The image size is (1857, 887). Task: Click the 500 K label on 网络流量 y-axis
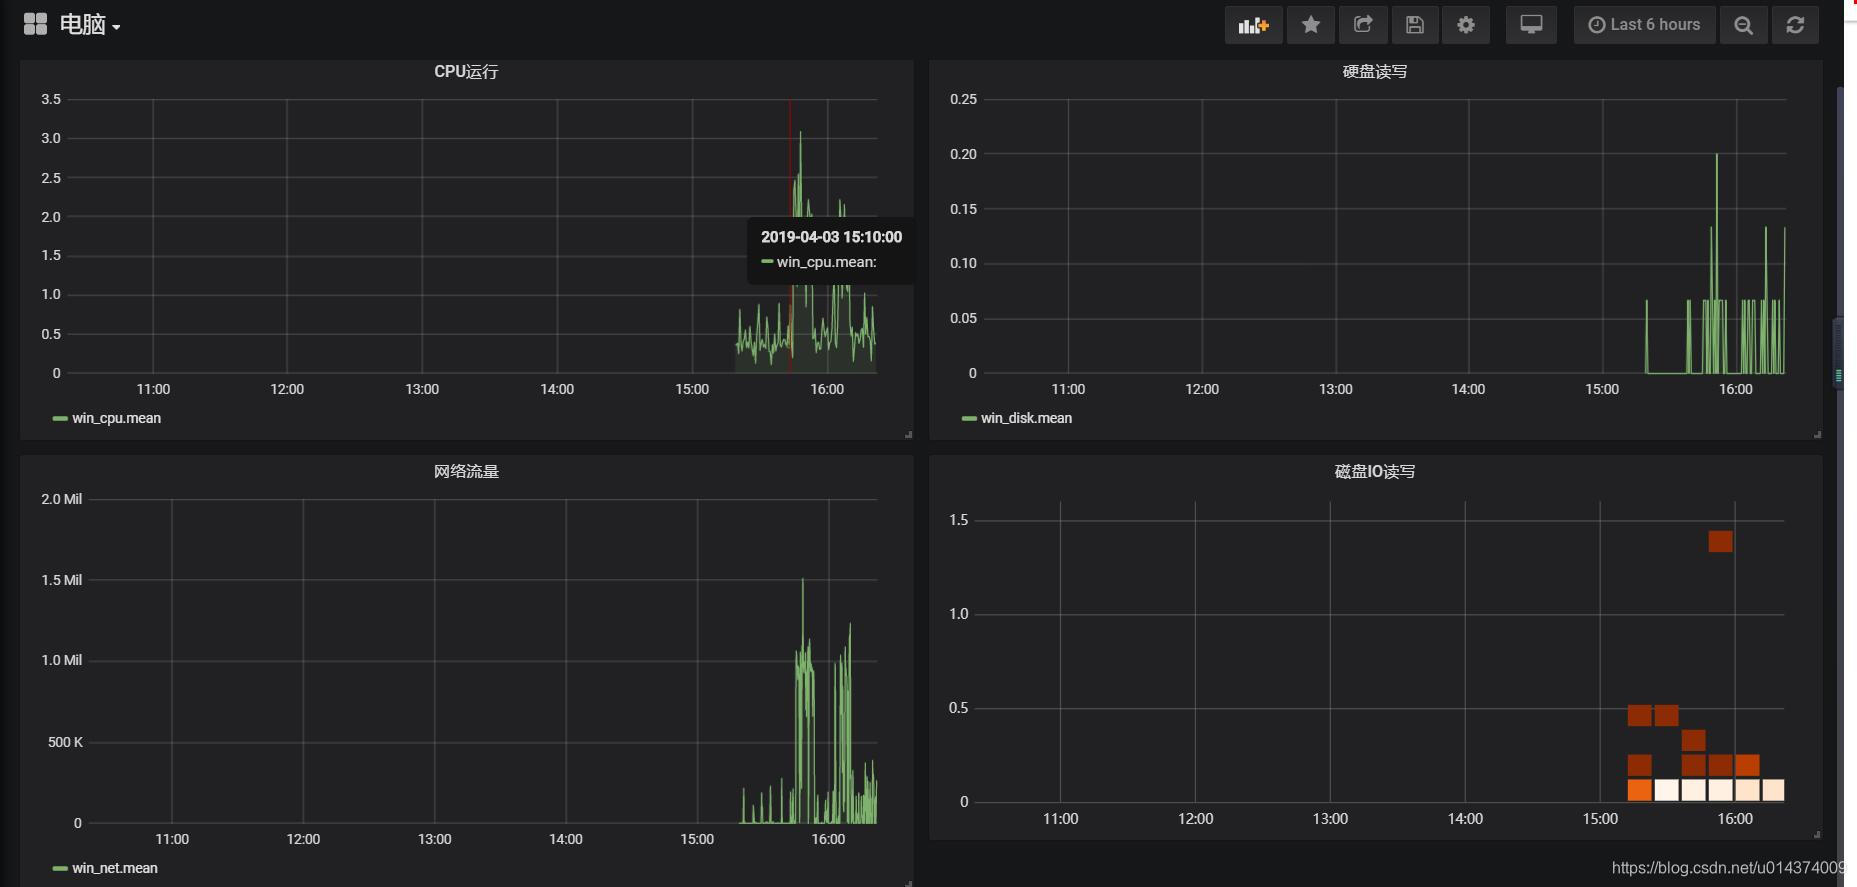tap(65, 742)
